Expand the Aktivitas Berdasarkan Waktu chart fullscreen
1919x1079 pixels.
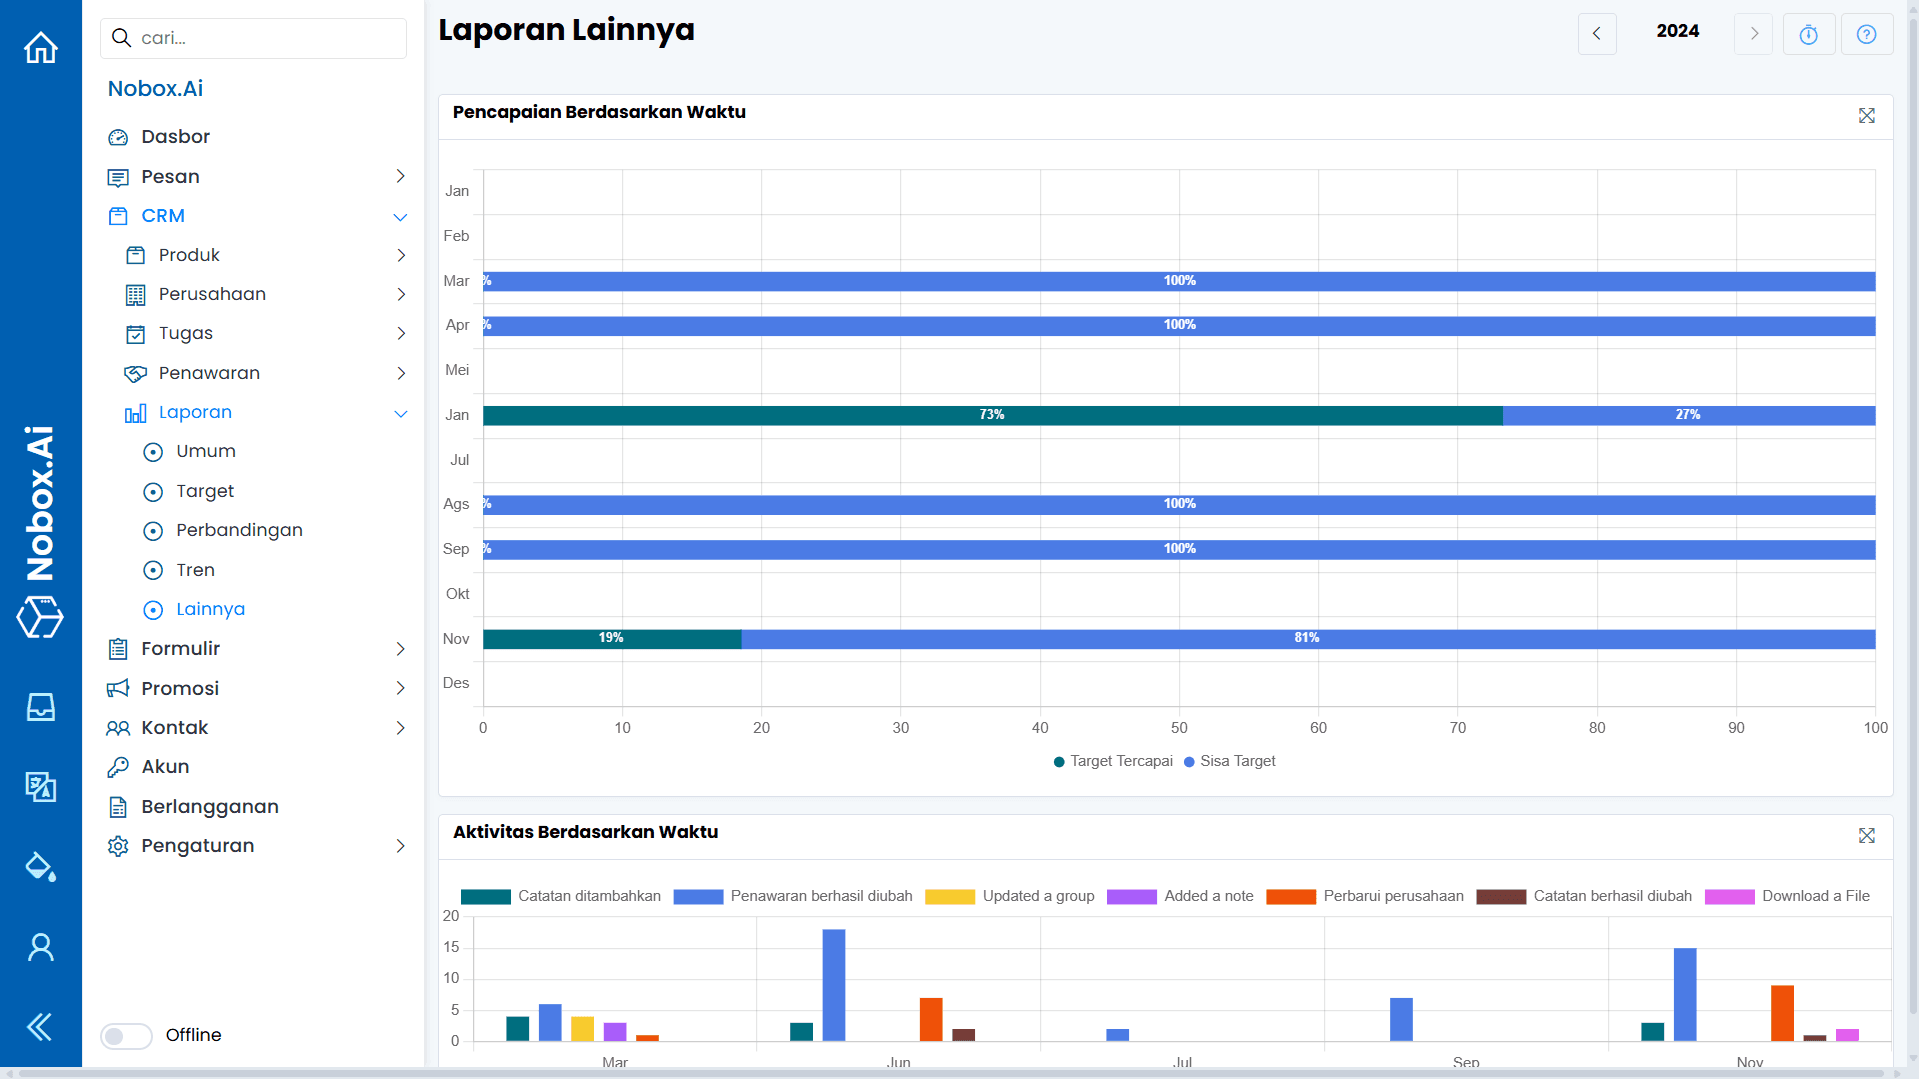(1866, 835)
